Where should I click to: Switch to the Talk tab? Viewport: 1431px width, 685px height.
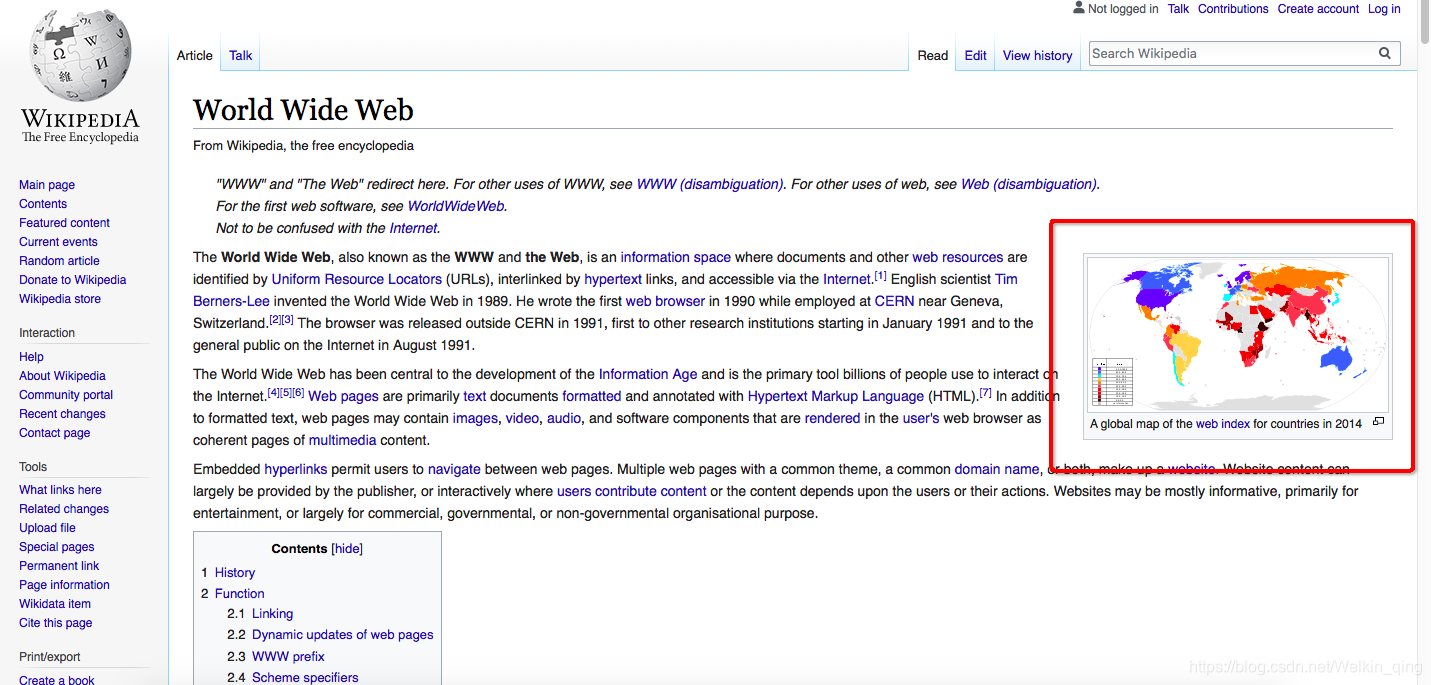pyautogui.click(x=241, y=56)
